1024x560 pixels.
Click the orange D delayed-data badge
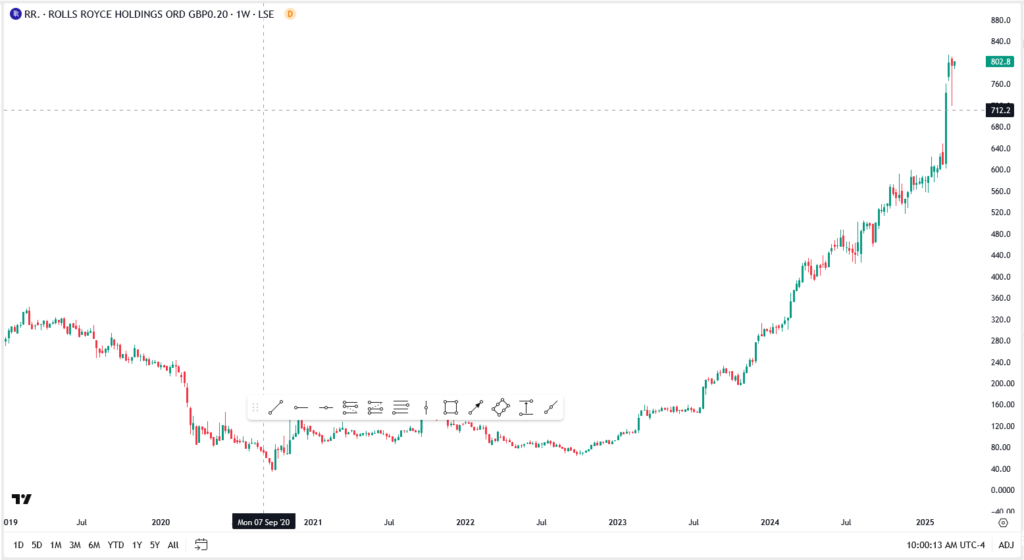coord(290,14)
